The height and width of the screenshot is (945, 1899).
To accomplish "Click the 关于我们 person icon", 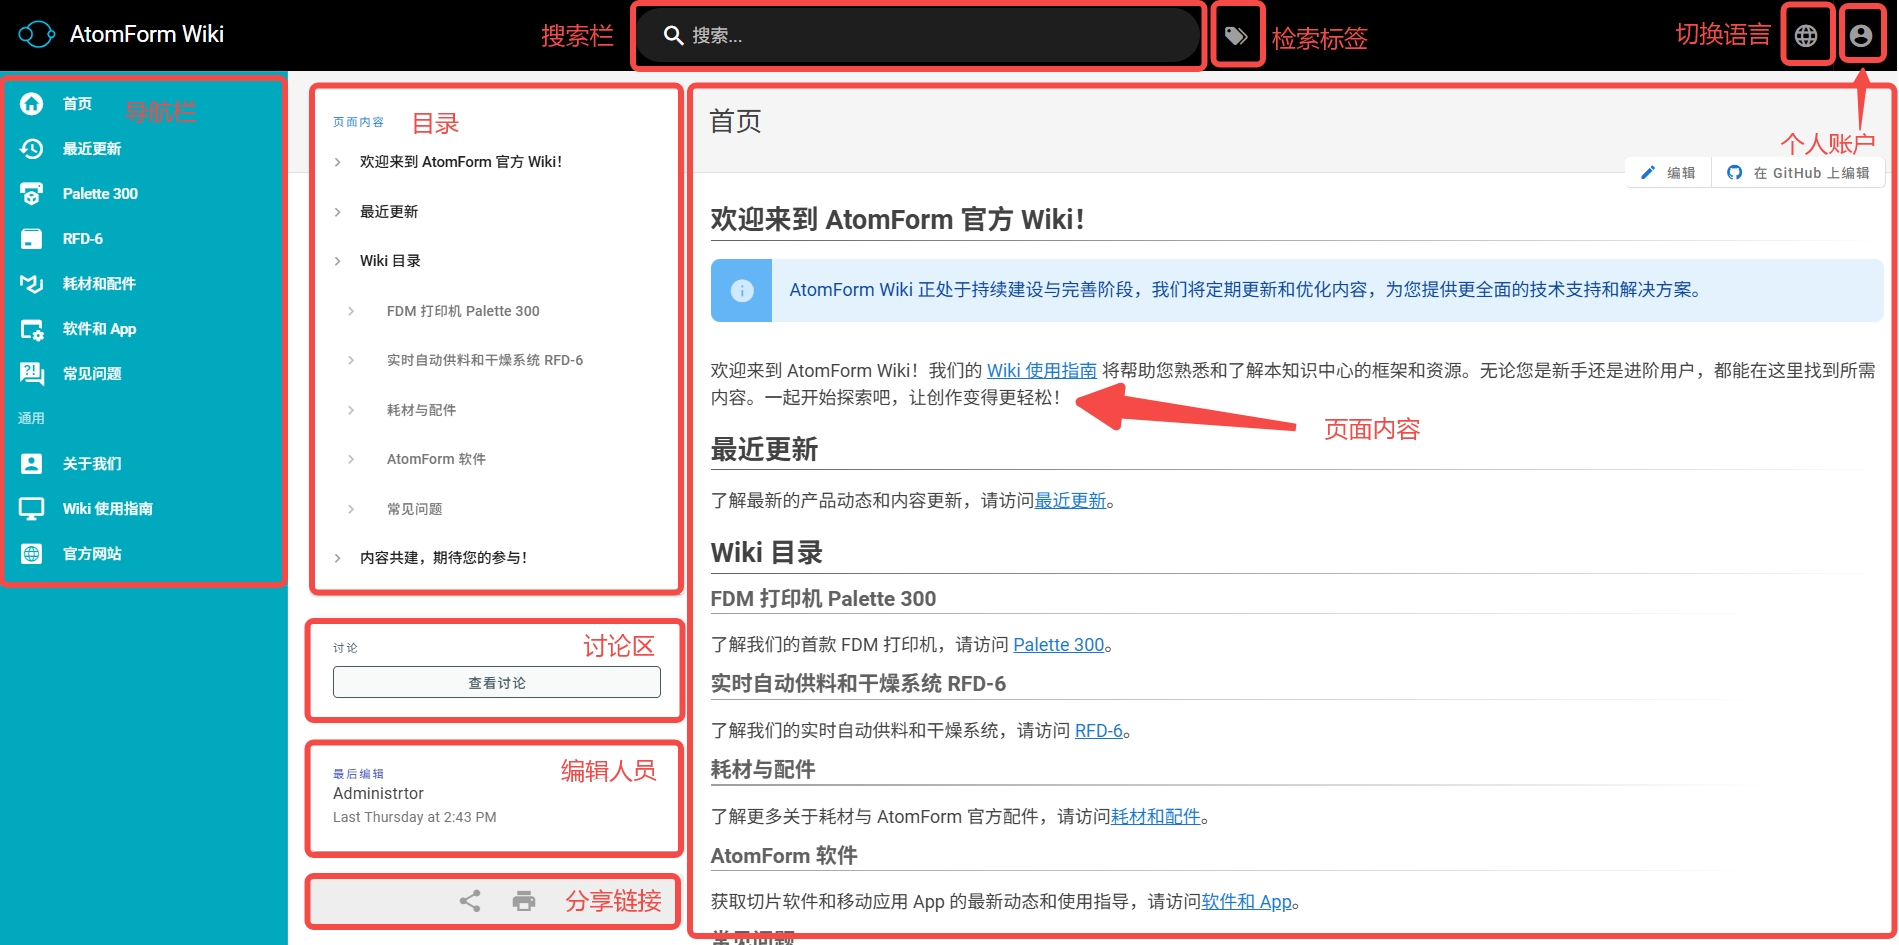I will pyautogui.click(x=32, y=463).
